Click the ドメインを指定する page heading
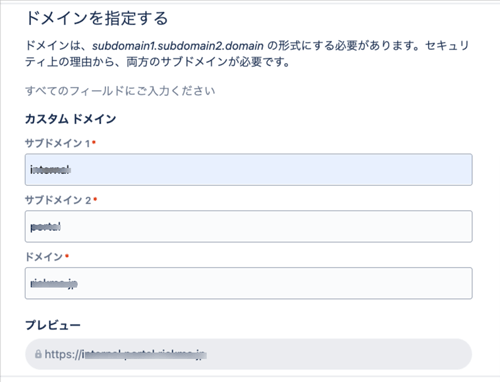 coord(97,18)
